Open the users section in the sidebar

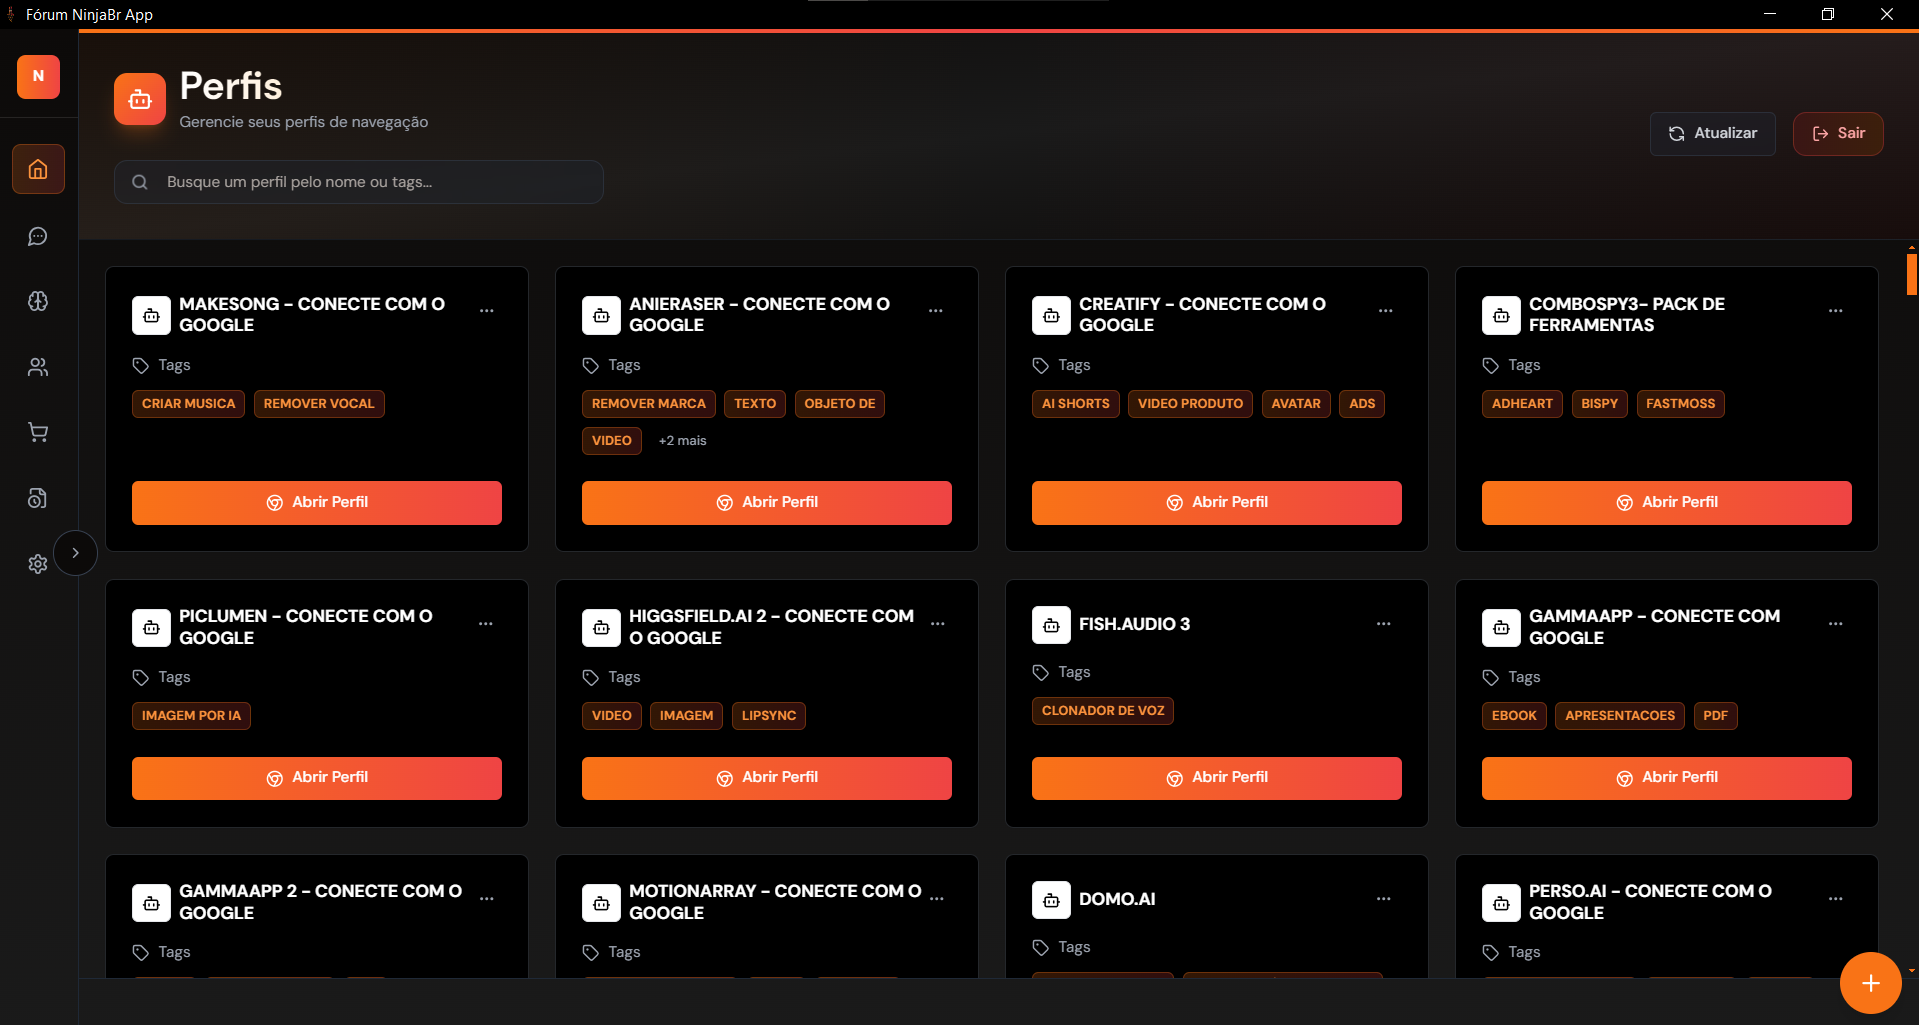click(37, 367)
